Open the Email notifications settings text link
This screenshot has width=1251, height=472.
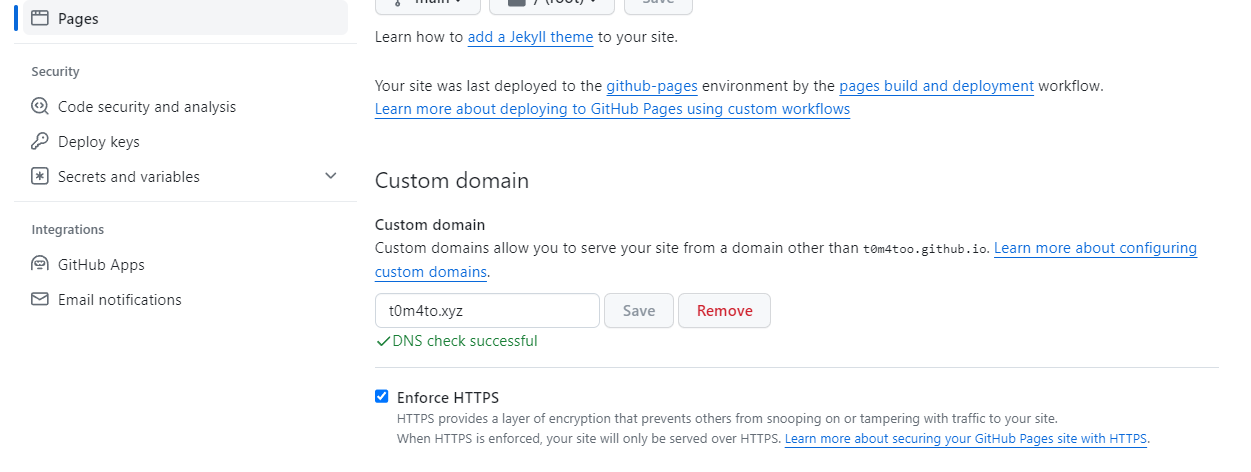coord(120,300)
